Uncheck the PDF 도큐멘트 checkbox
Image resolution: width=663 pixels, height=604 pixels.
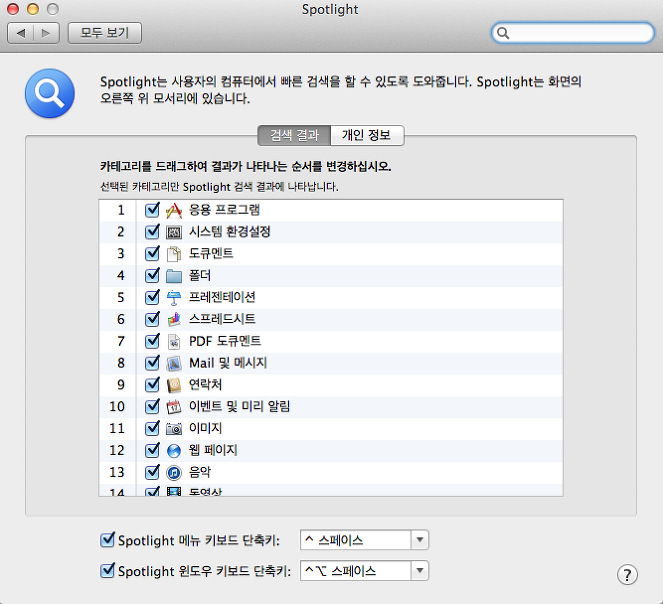[152, 341]
